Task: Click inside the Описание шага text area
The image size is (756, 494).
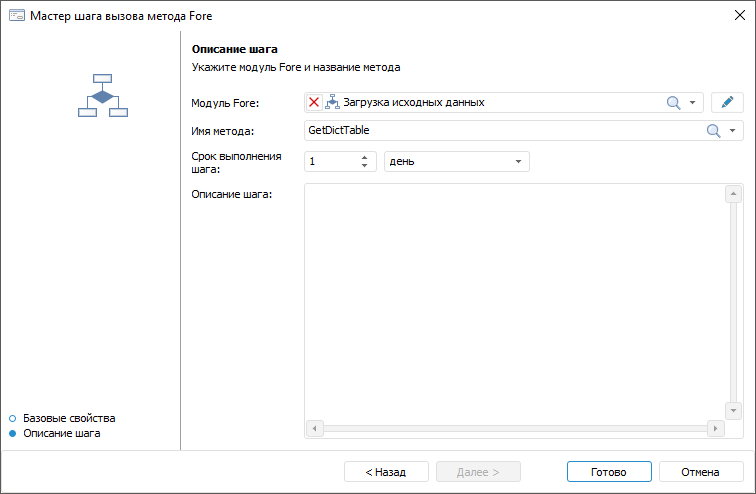Action: pos(514,300)
